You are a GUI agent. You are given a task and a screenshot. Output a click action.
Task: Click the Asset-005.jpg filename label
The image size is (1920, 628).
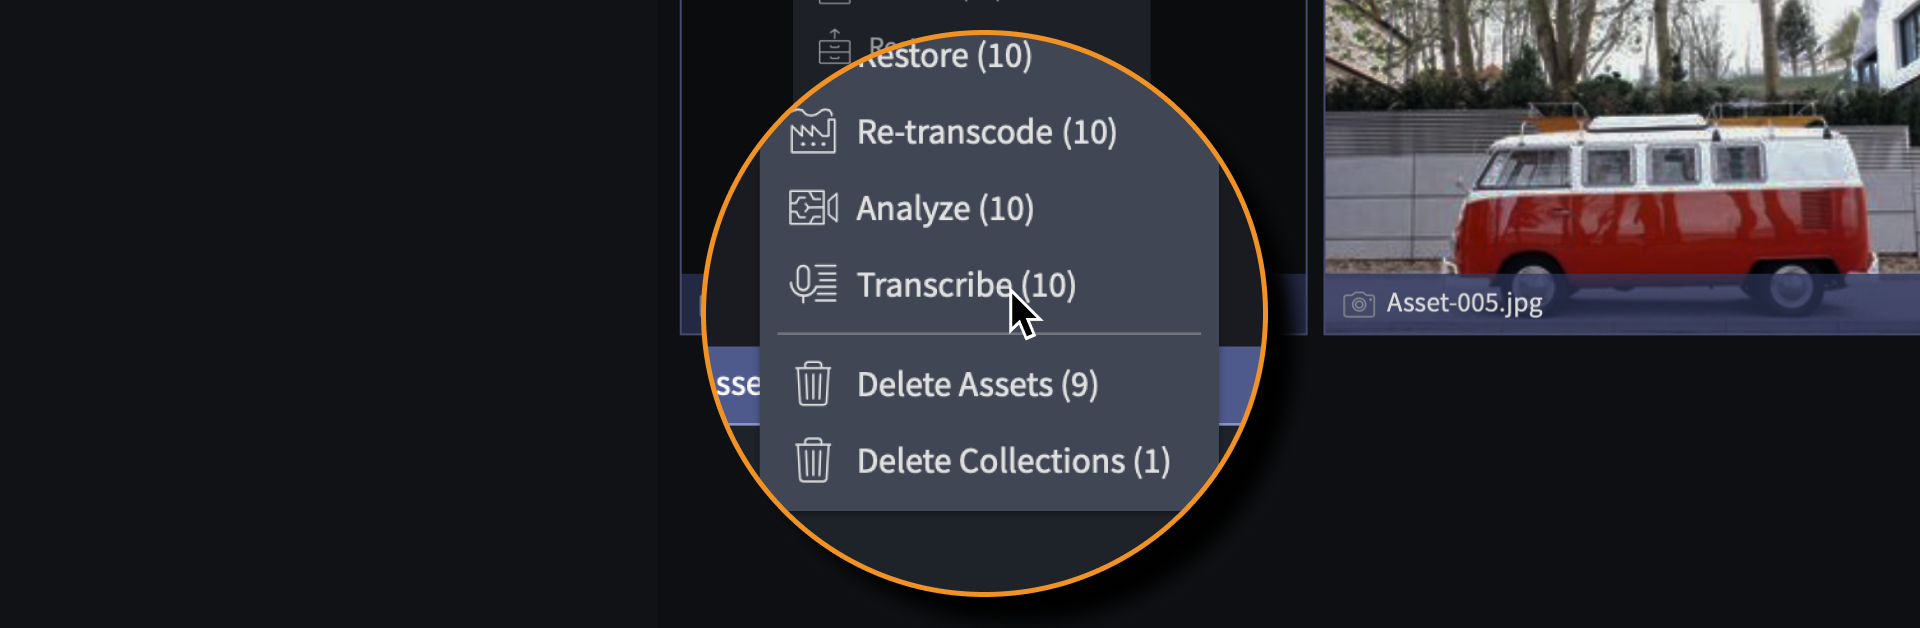coord(1464,303)
